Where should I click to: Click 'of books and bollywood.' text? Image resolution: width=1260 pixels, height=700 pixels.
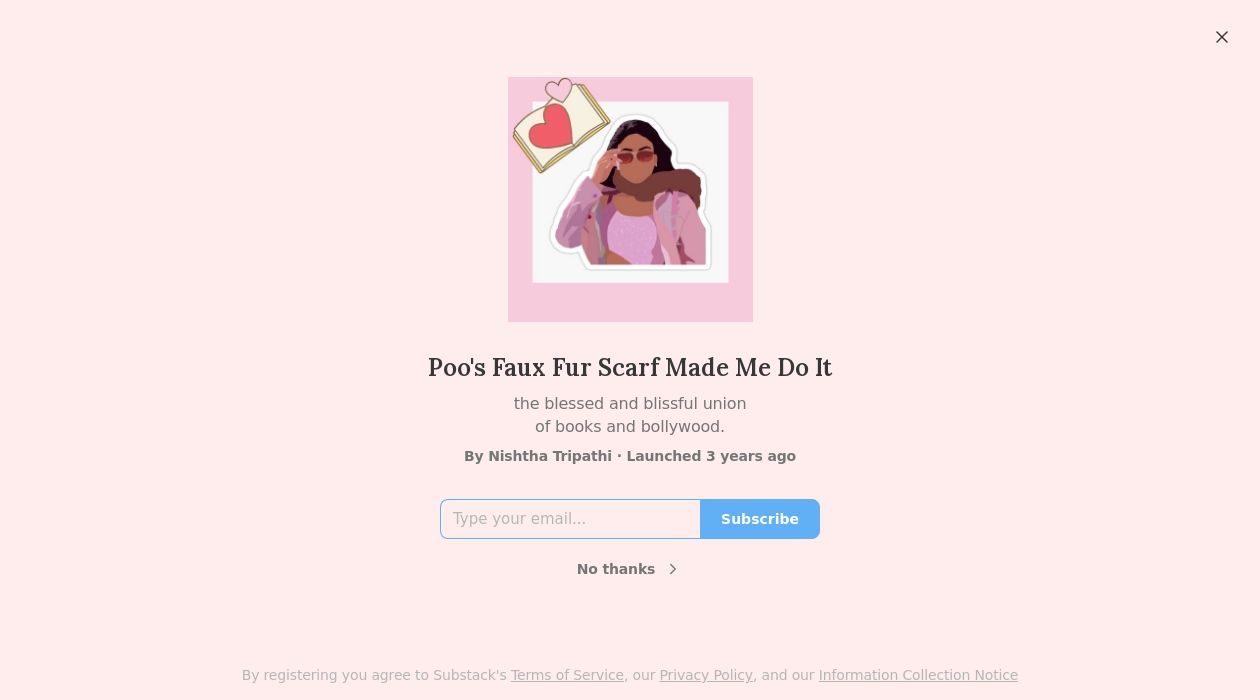[x=630, y=427]
